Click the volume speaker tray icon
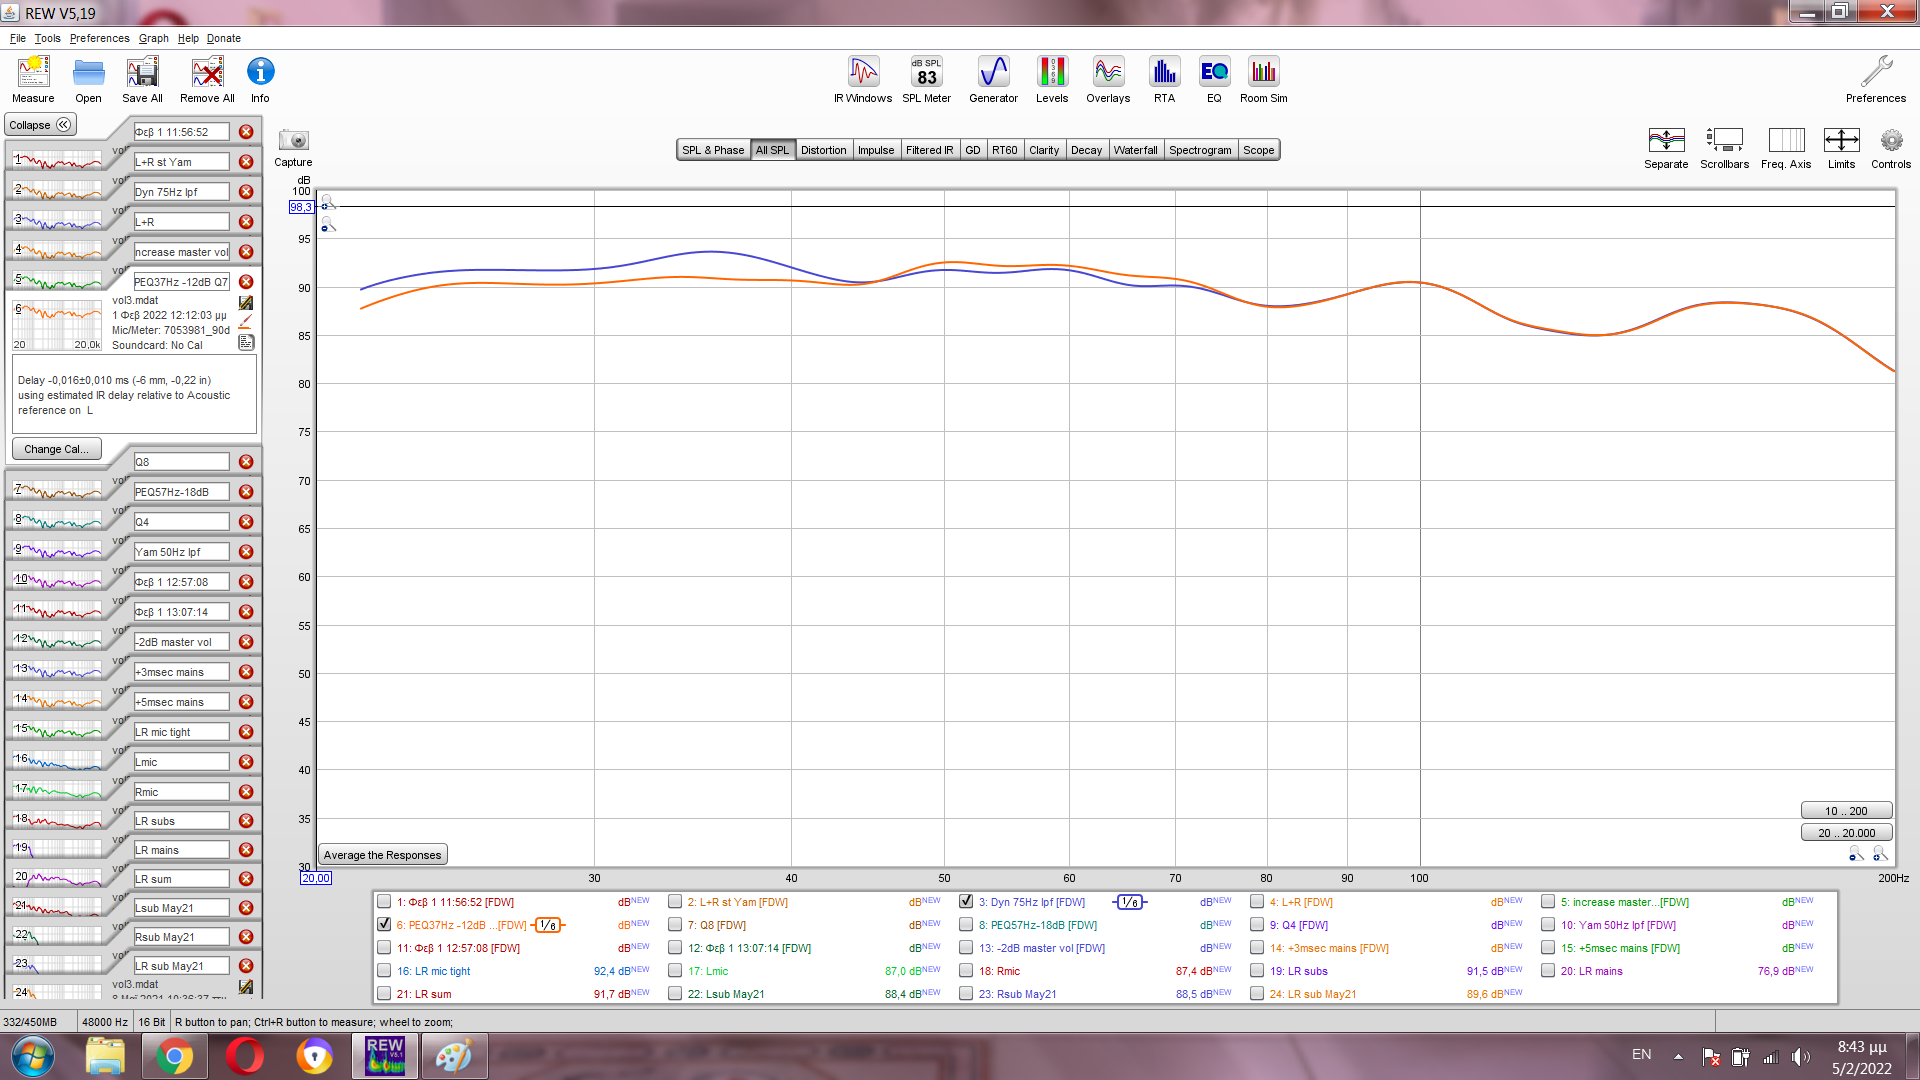The height and width of the screenshot is (1080, 1920). point(1801,1057)
